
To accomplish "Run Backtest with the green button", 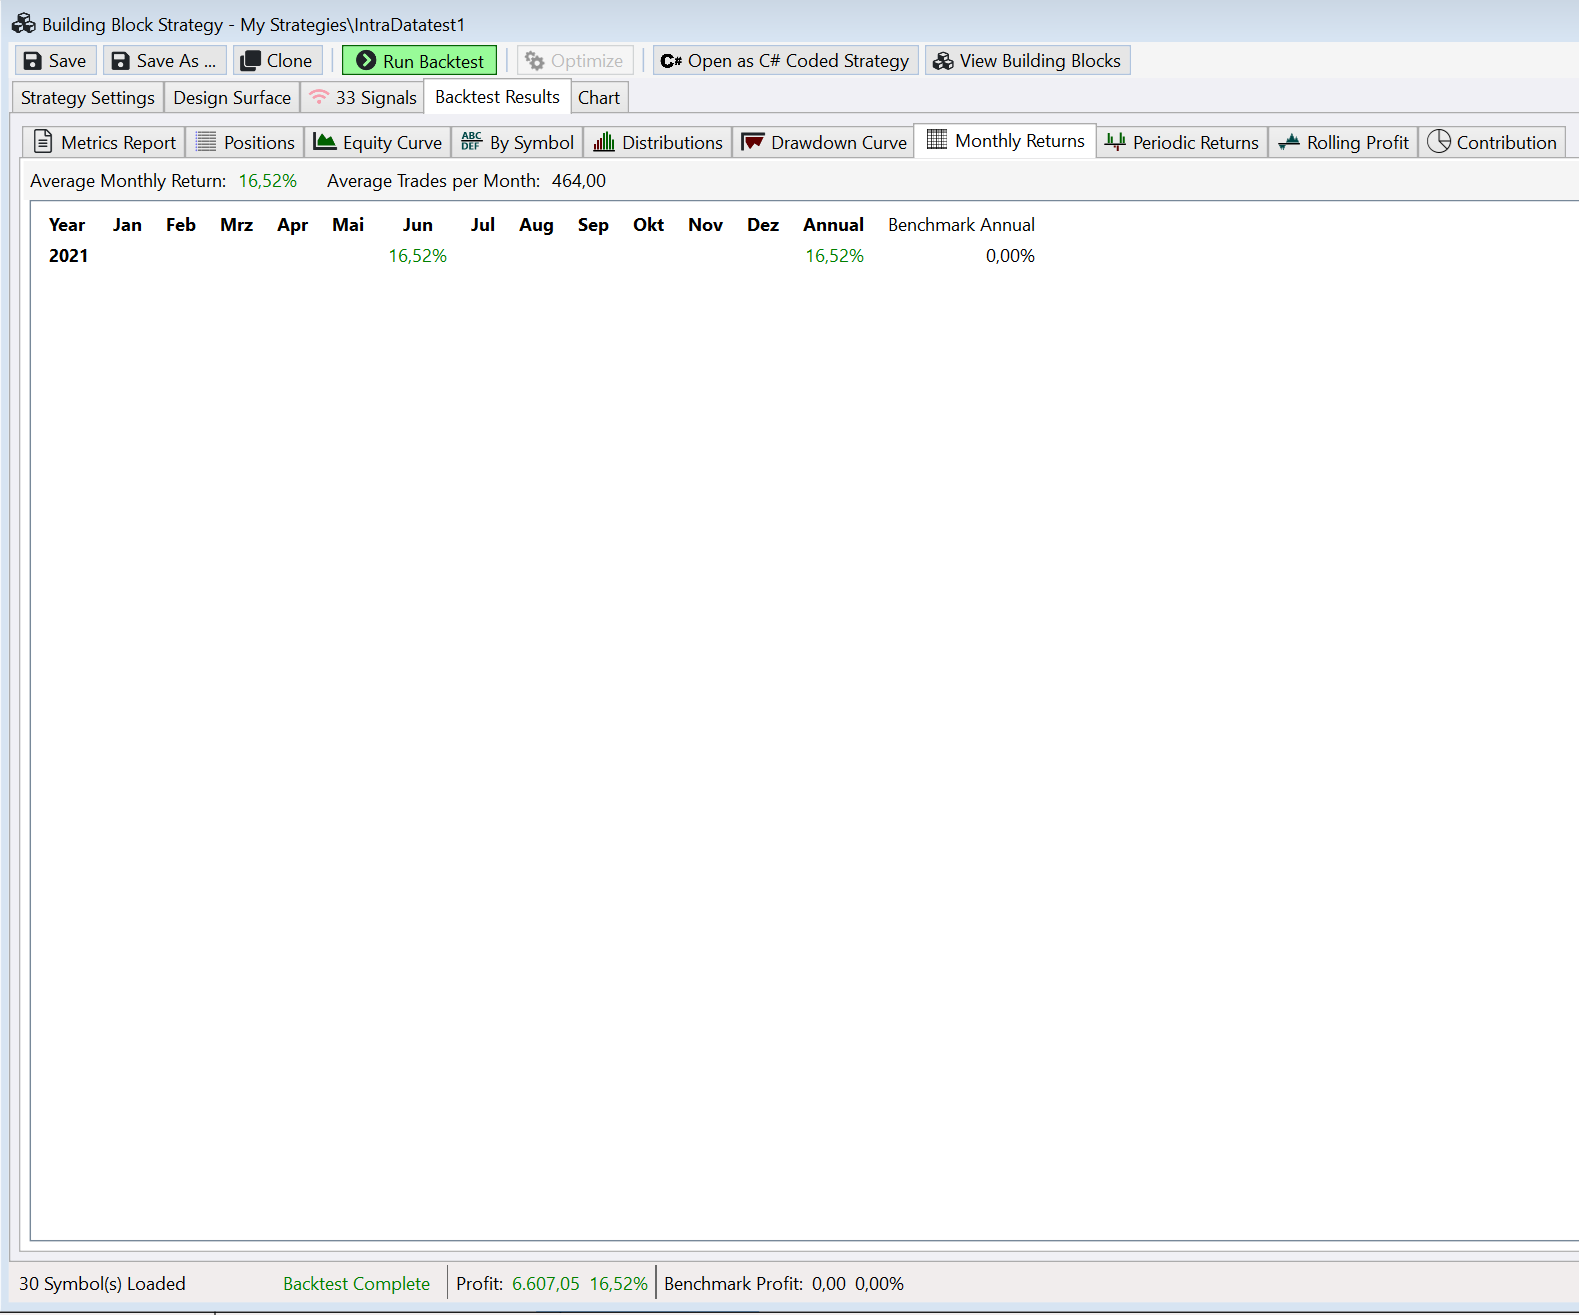I will (419, 61).
